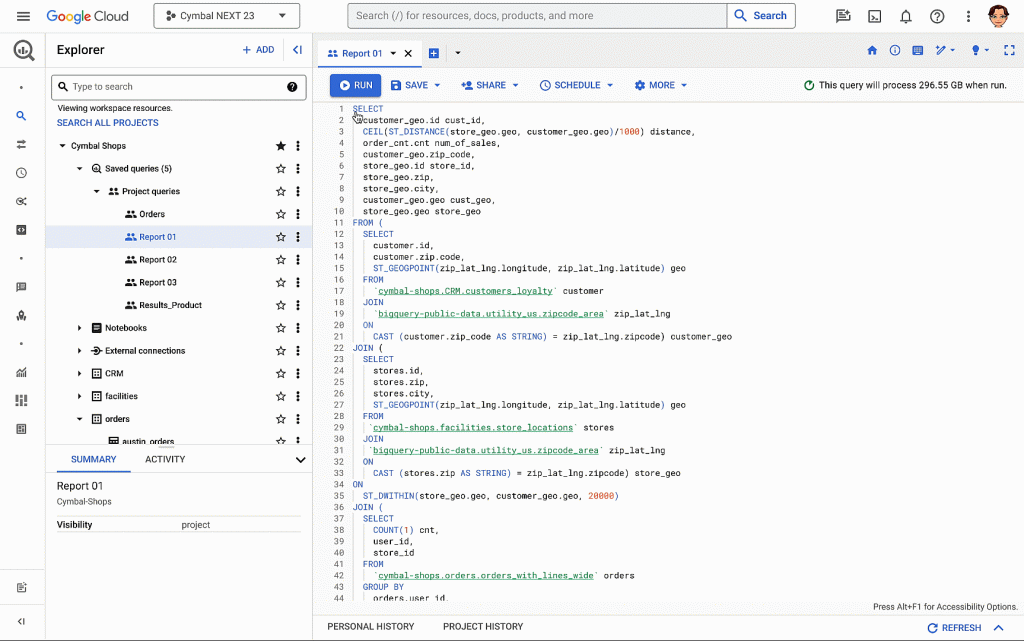Image resolution: width=1024 pixels, height=641 pixels.
Task: Star the facilities dataset
Action: tap(281, 396)
